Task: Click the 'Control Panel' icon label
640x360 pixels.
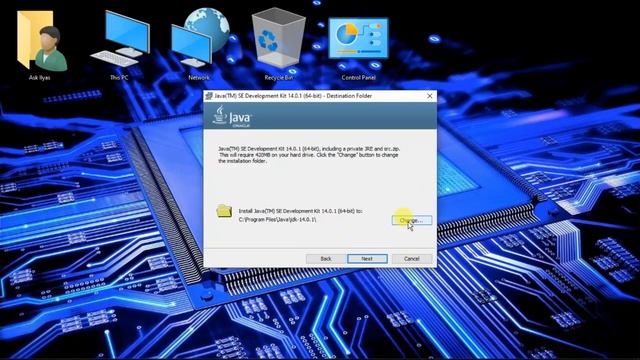Action: (358, 78)
